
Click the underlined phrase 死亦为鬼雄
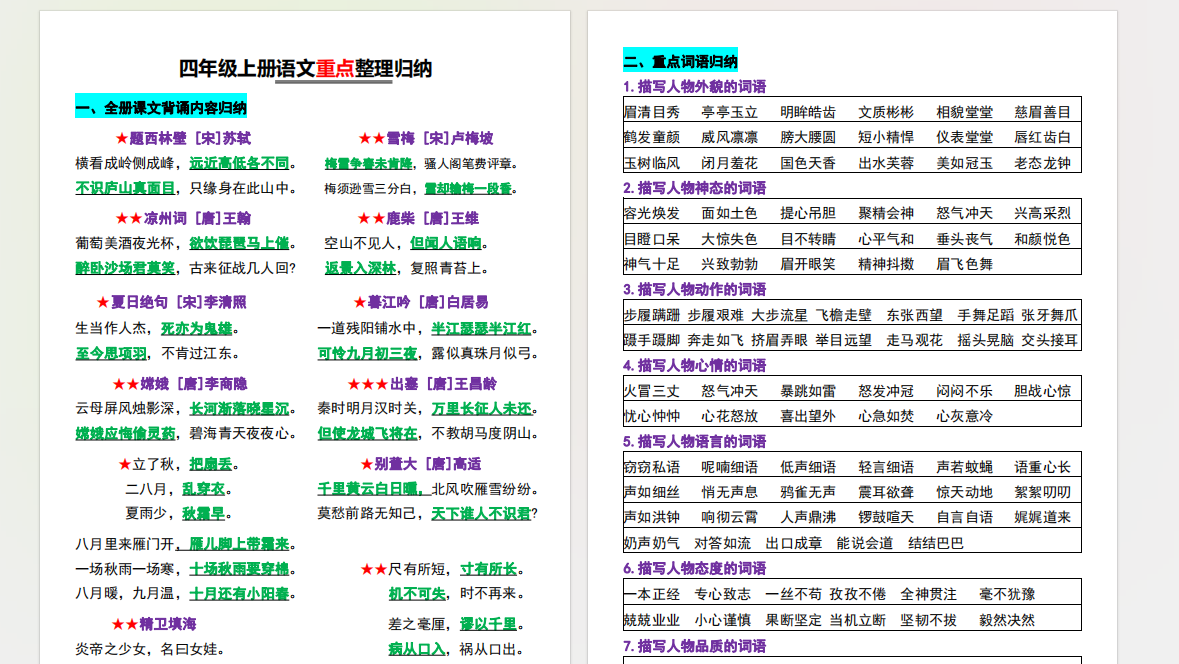pos(197,329)
